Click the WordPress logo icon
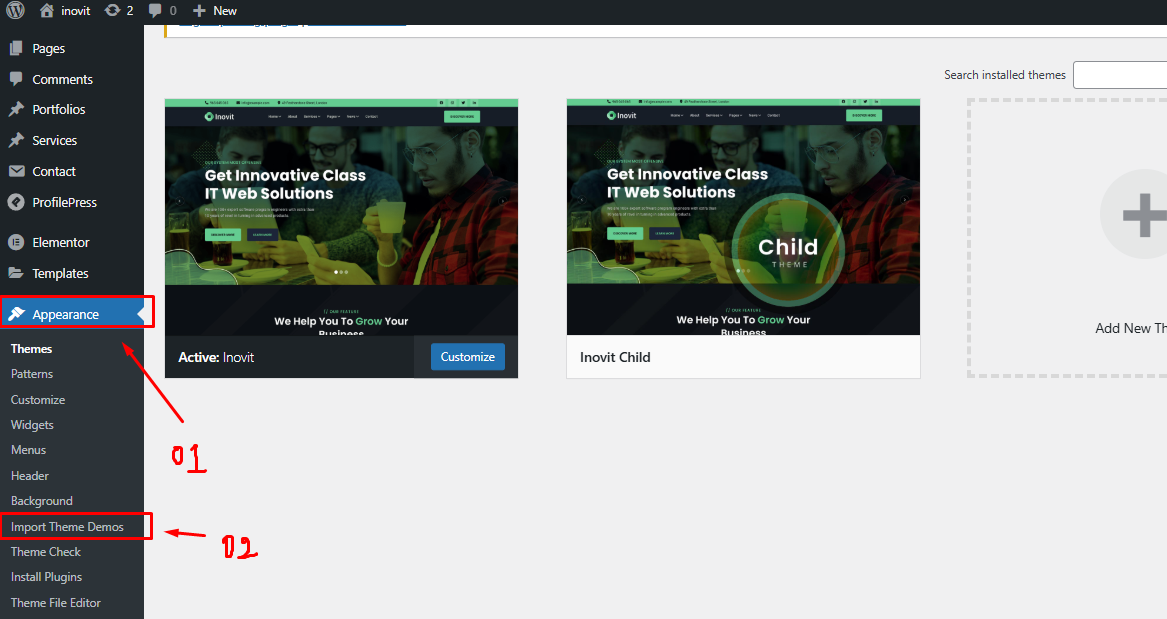Viewport: 1167px width, 619px height. [15, 10]
